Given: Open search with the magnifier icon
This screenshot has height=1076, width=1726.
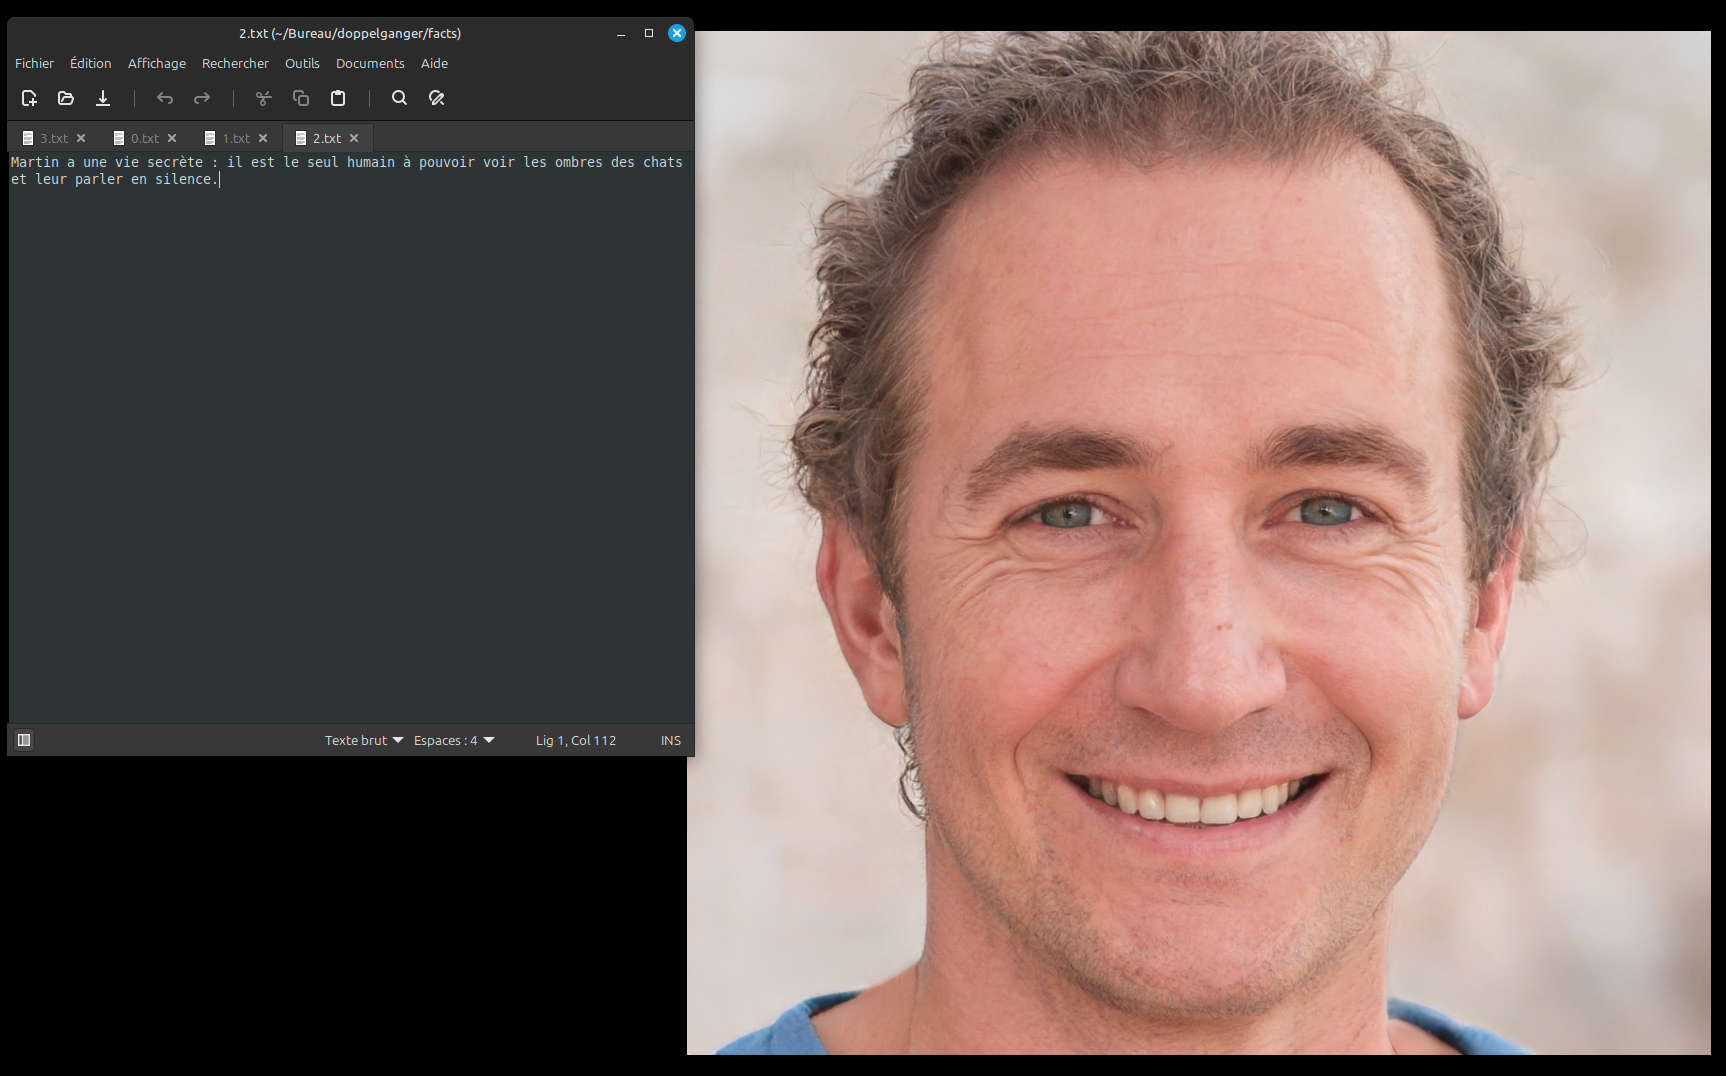Looking at the screenshot, I should pyautogui.click(x=400, y=98).
